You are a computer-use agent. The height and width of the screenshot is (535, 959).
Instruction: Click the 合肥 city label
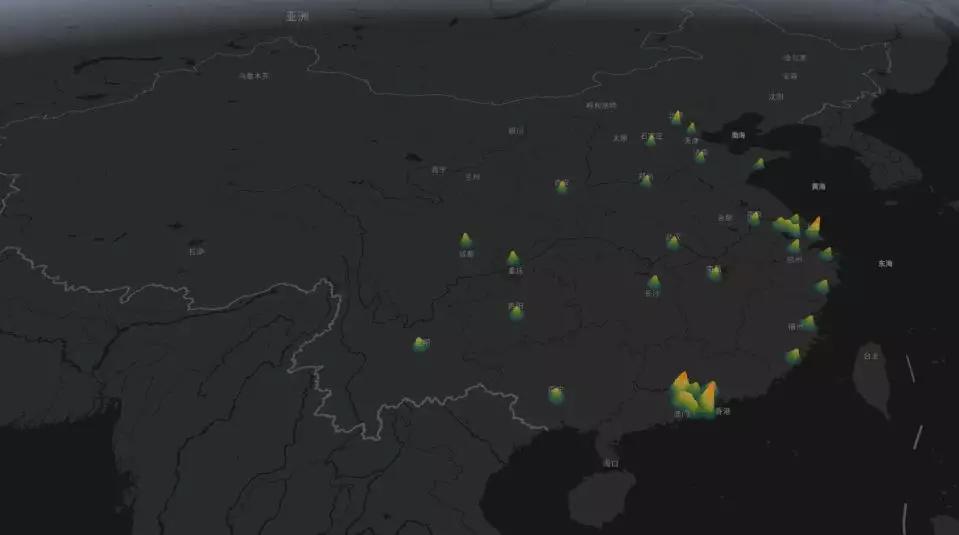(x=725, y=218)
